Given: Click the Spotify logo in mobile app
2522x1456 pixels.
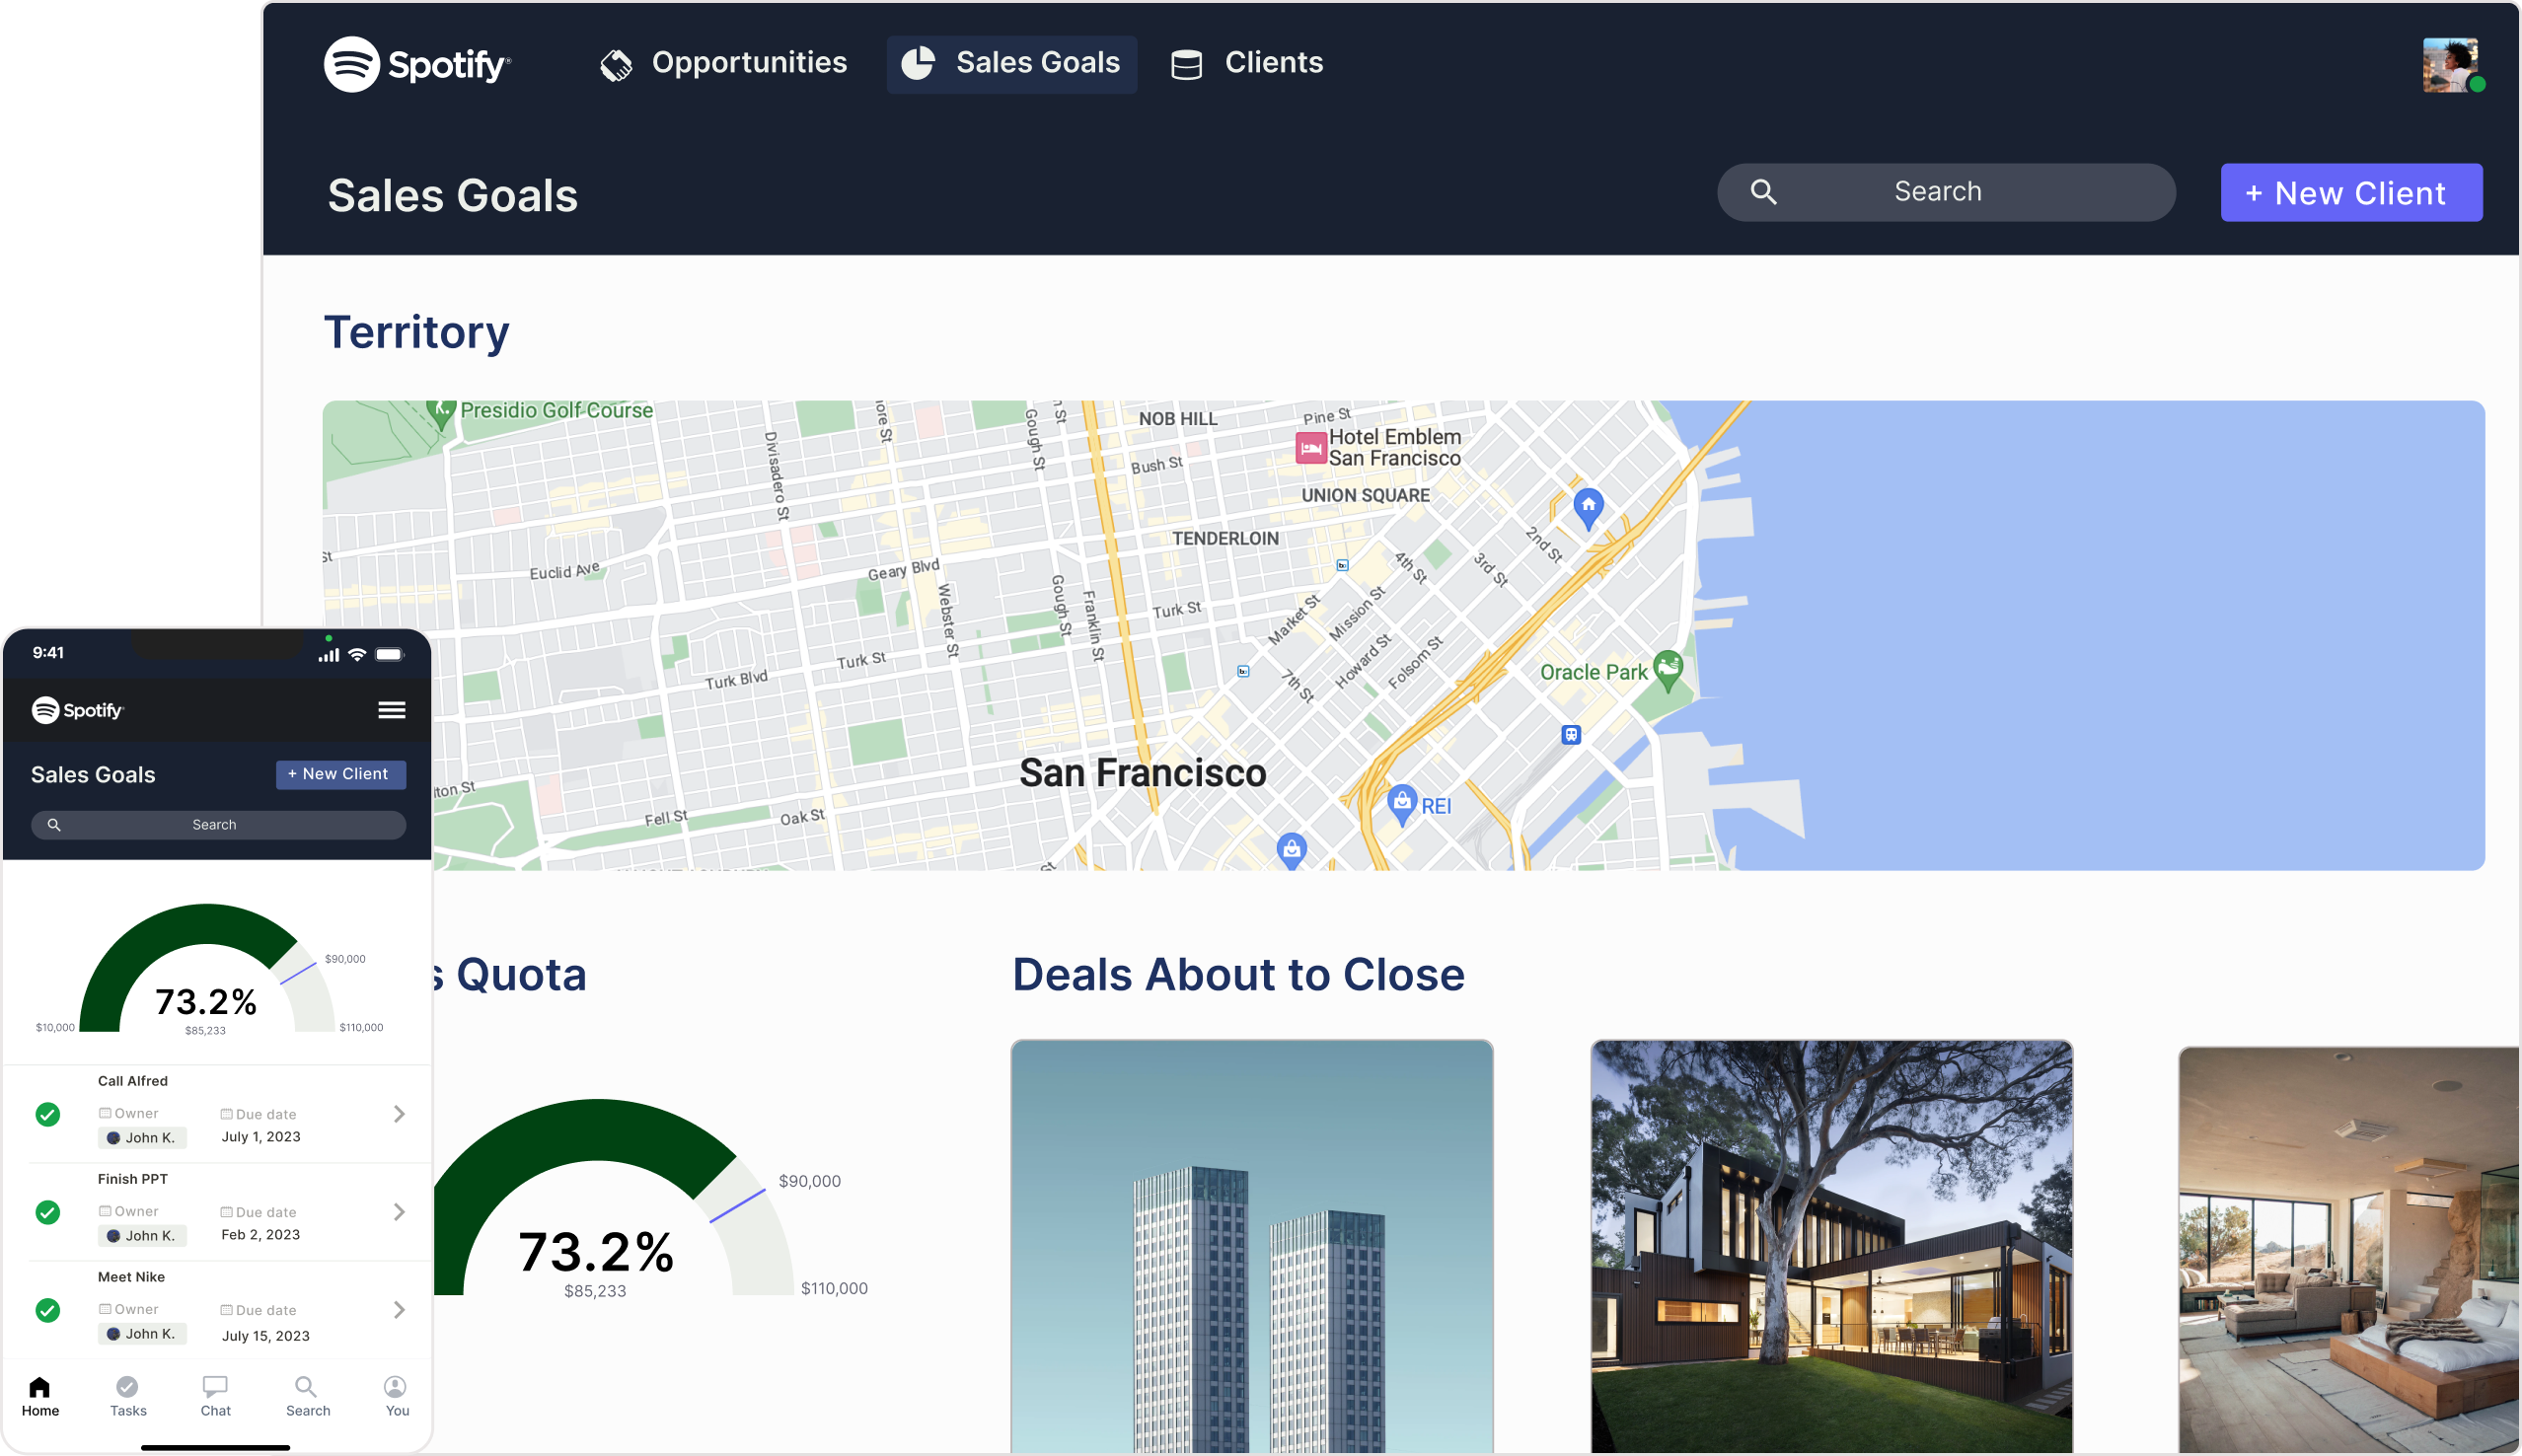Looking at the screenshot, I should click(x=78, y=710).
